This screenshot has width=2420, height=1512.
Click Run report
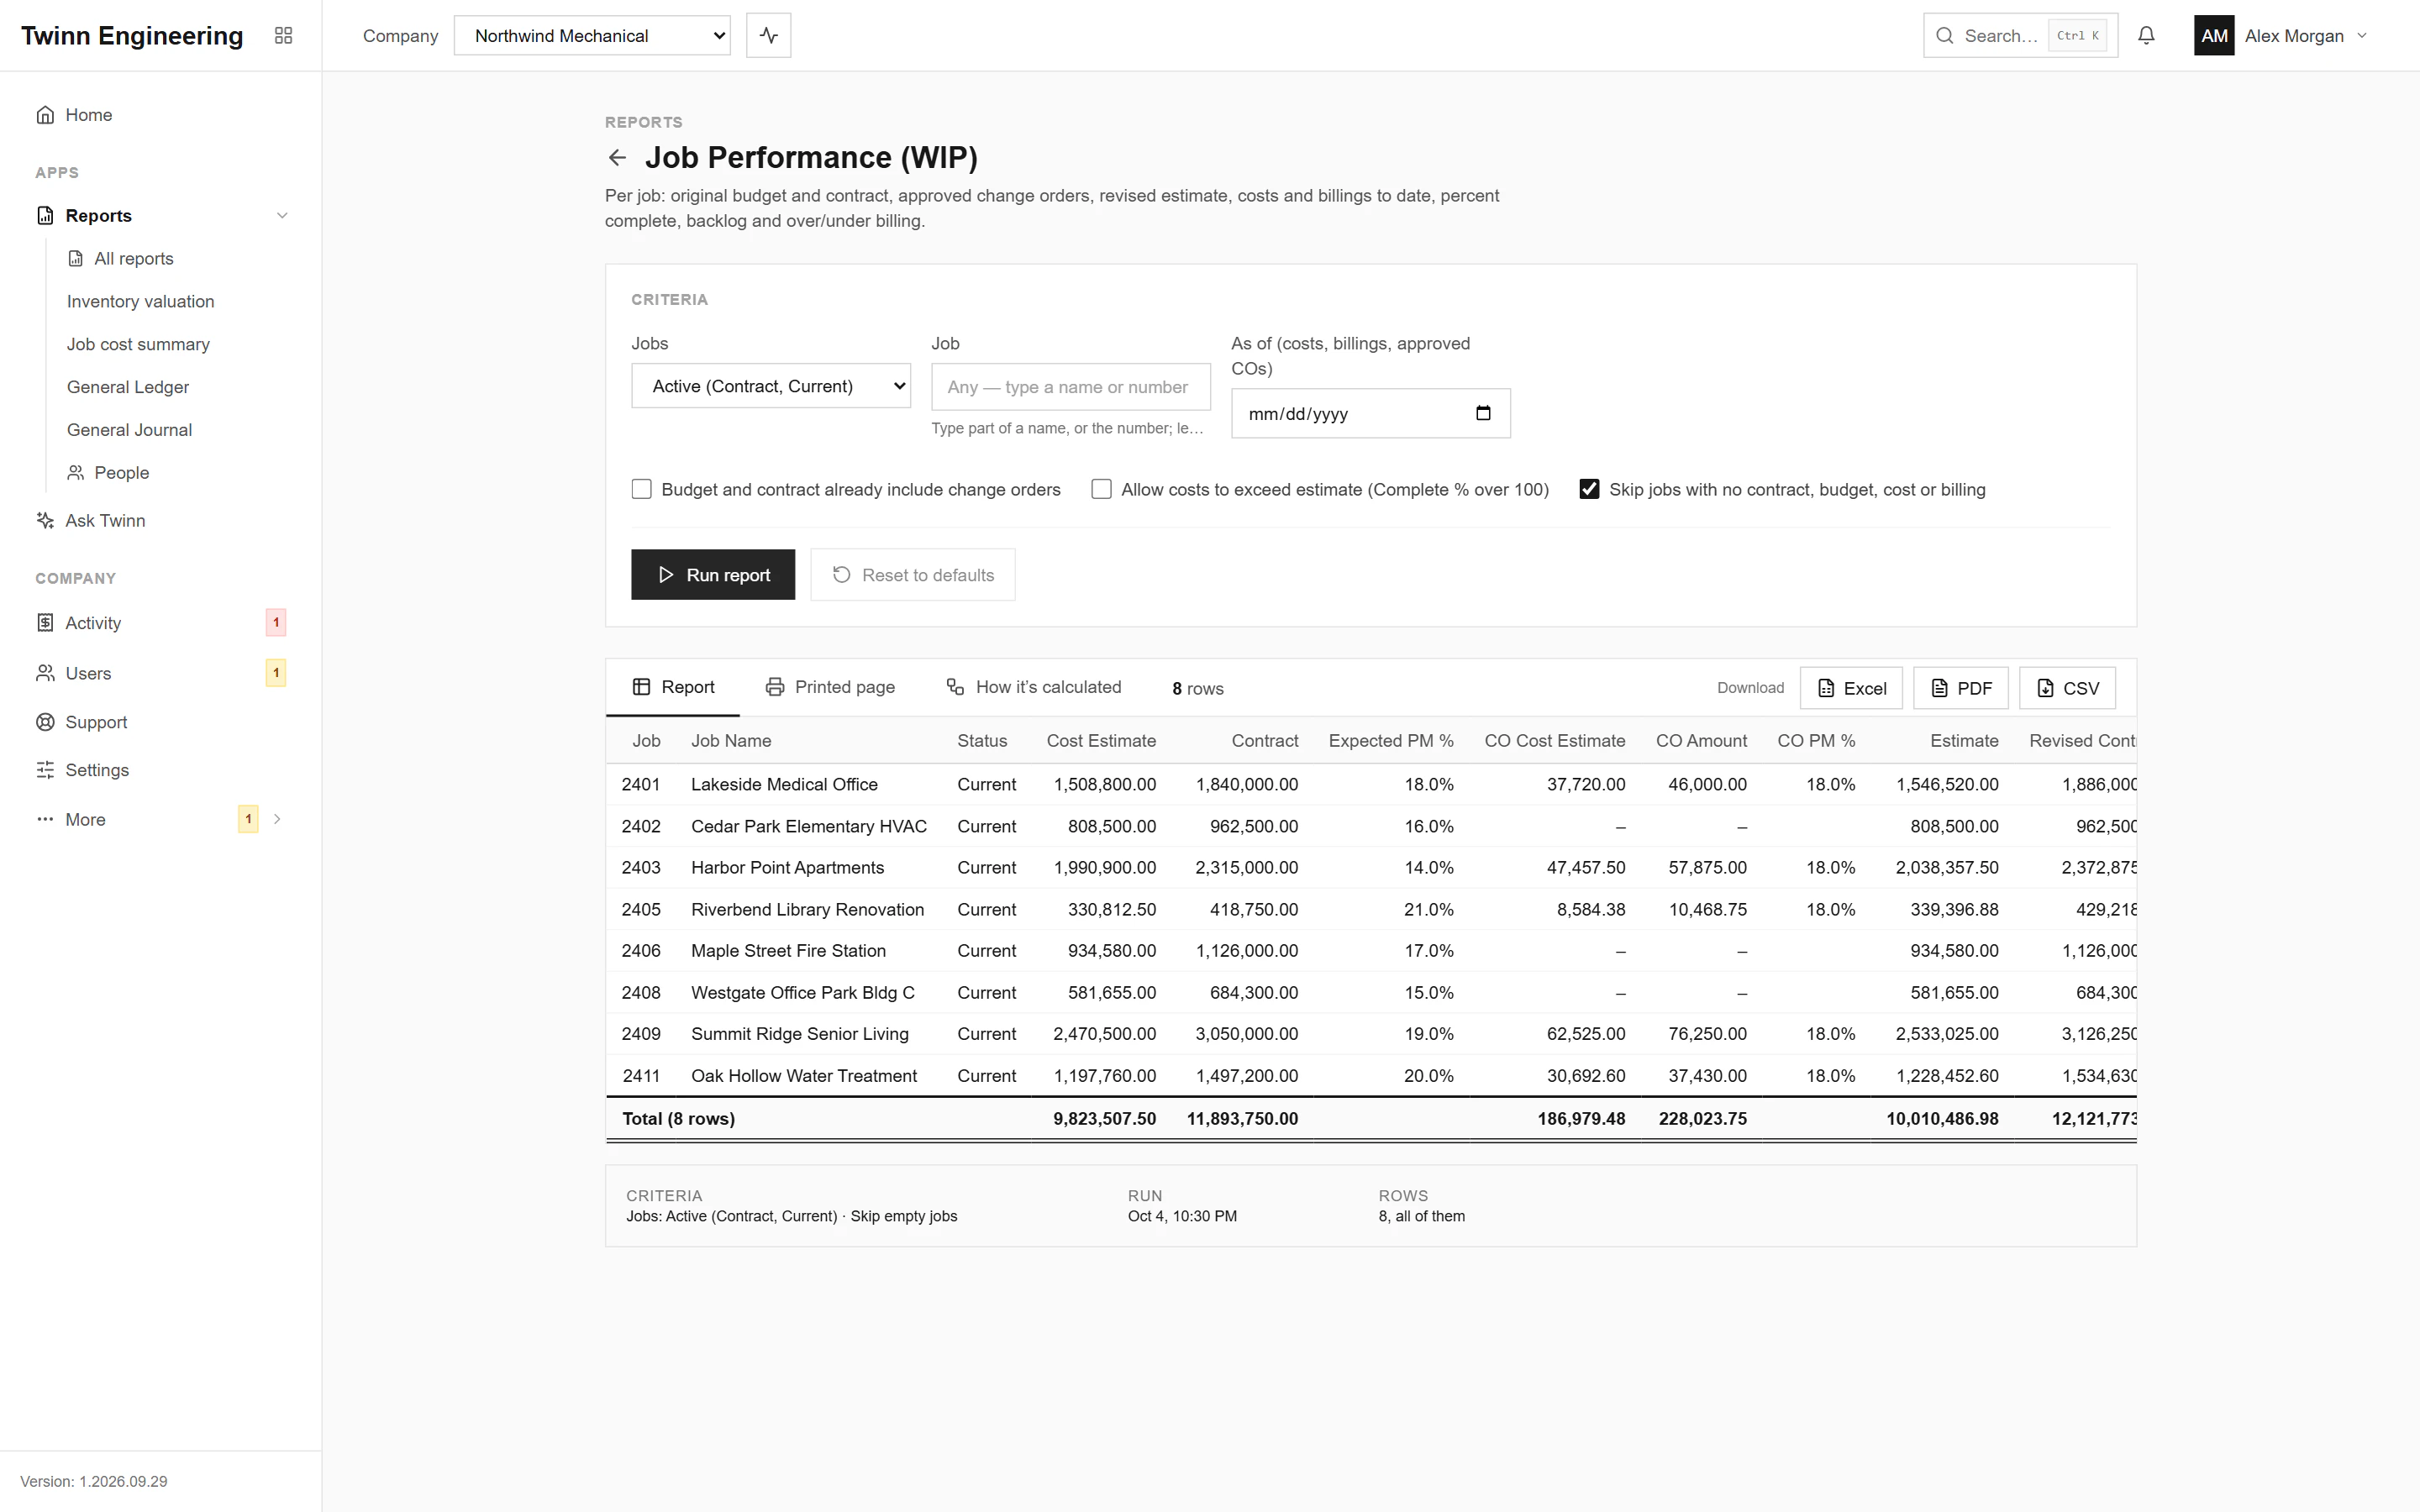[713, 574]
